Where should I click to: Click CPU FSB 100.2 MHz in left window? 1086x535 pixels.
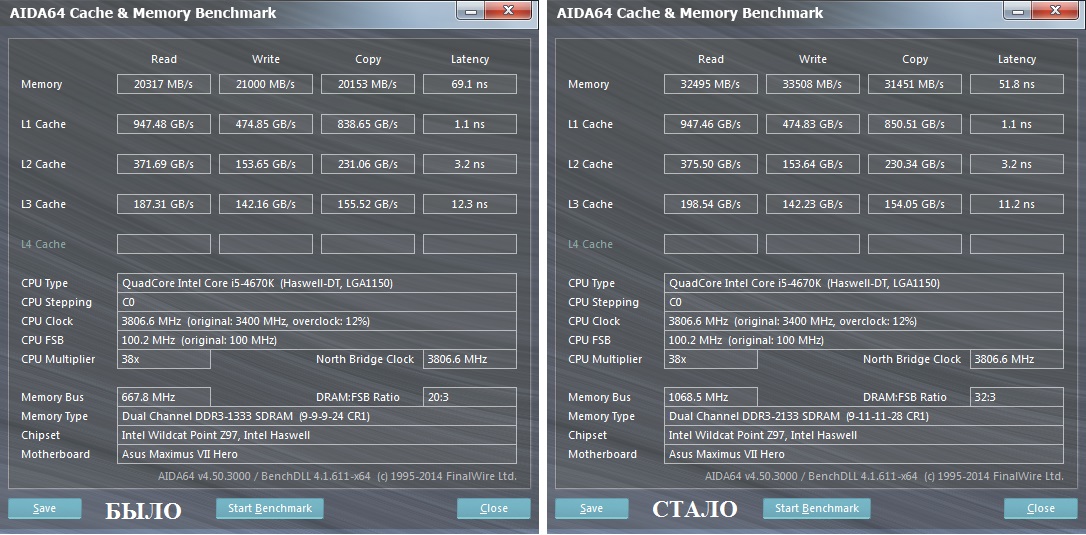pyautogui.click(x=317, y=340)
